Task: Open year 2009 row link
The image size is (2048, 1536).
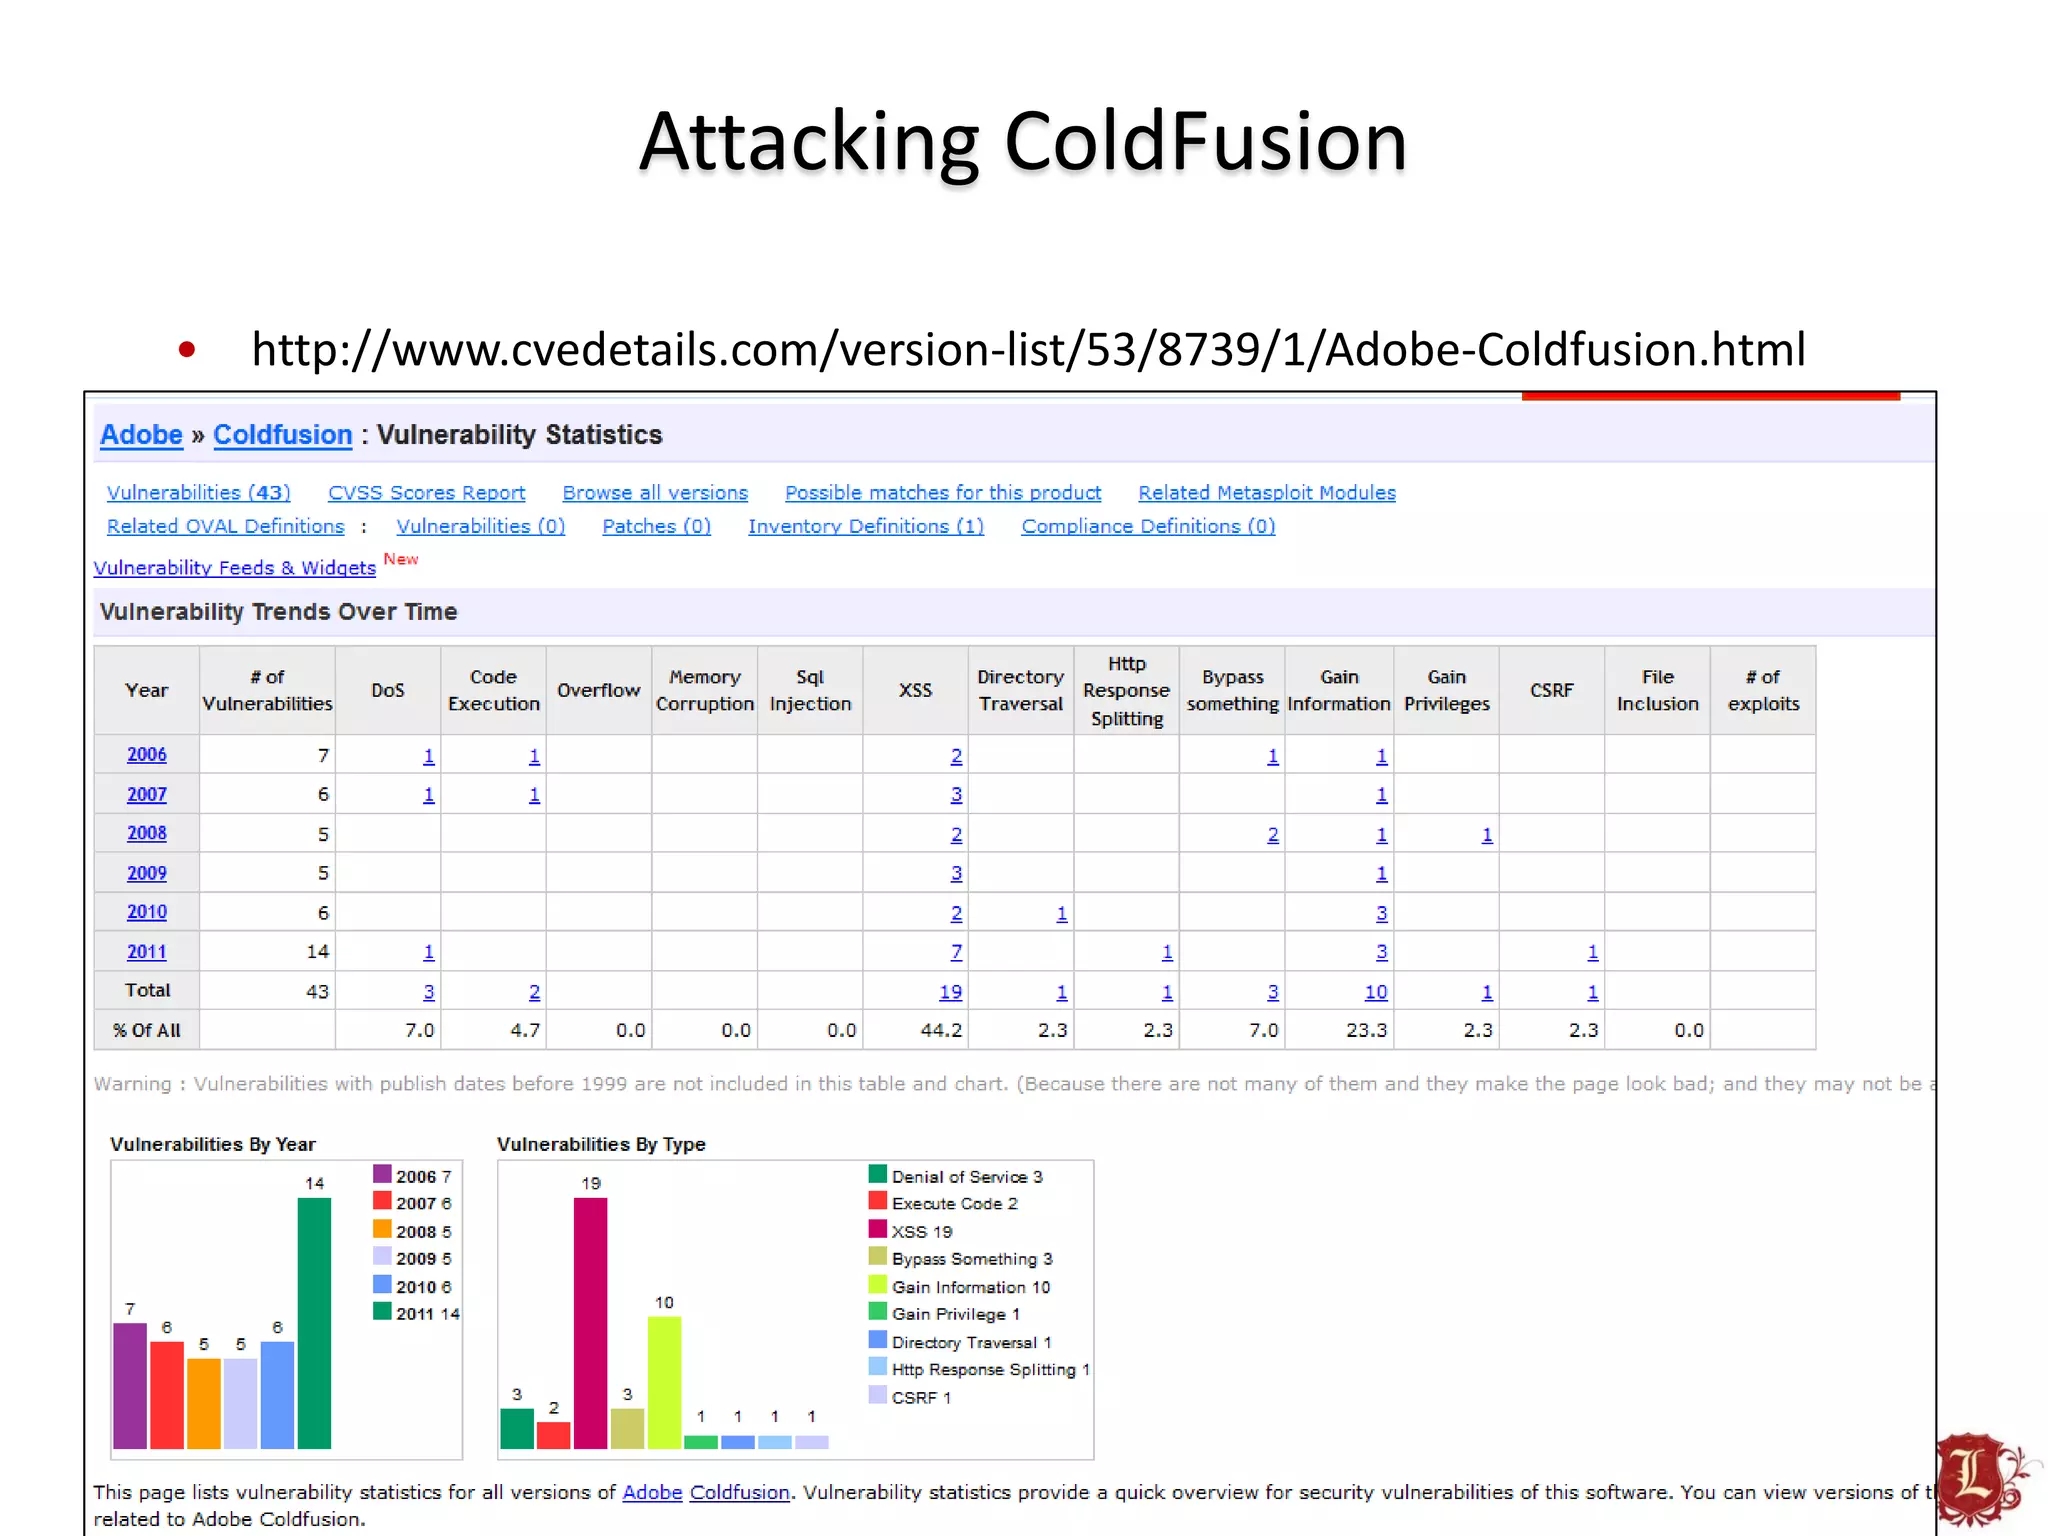Action: [147, 873]
